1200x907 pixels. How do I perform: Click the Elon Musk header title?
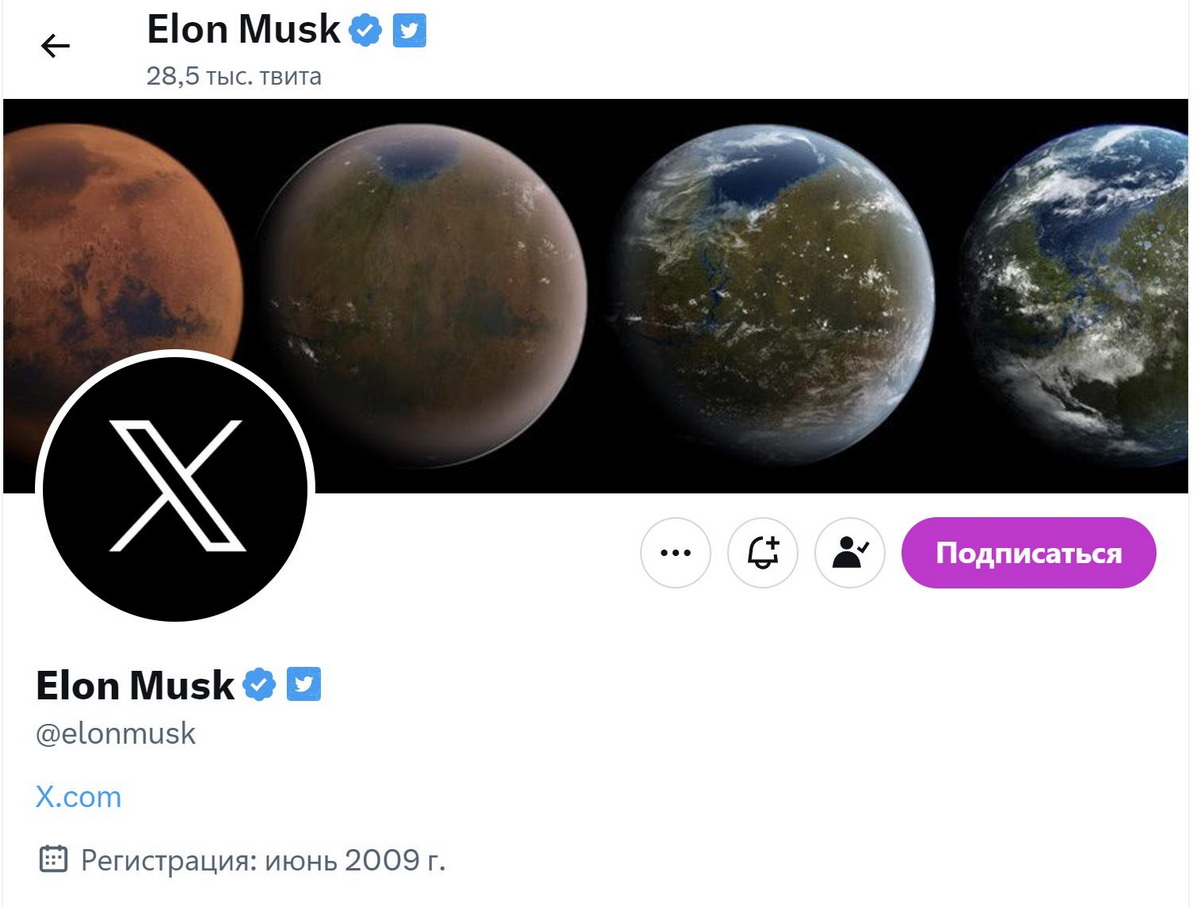point(244,30)
